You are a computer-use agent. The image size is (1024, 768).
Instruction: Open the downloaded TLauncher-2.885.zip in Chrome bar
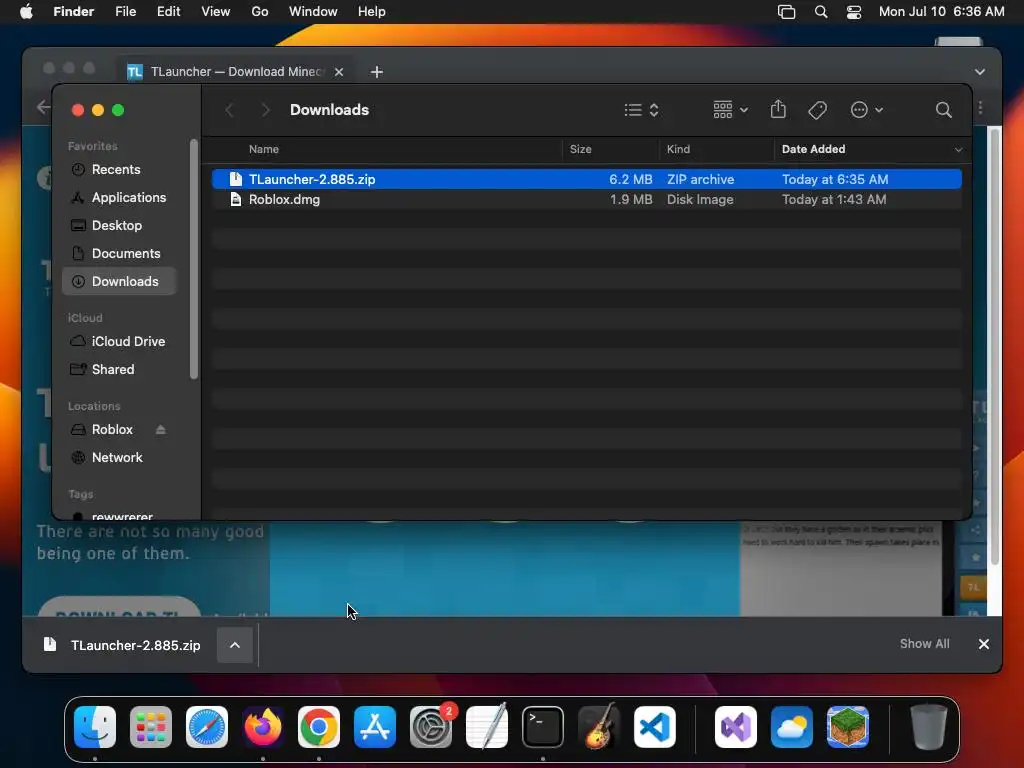[122, 645]
